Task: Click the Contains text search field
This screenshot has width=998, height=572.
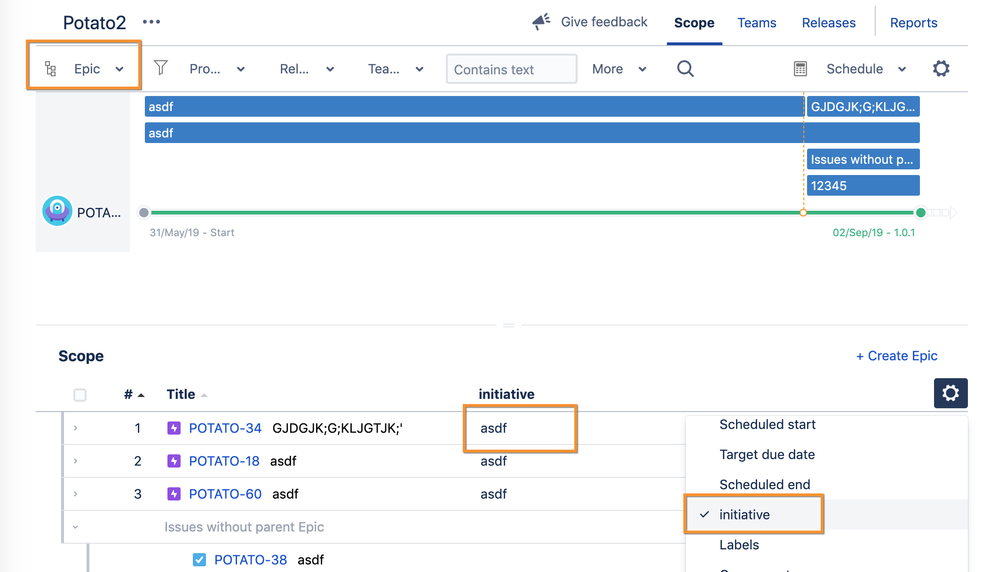Action: coord(511,69)
